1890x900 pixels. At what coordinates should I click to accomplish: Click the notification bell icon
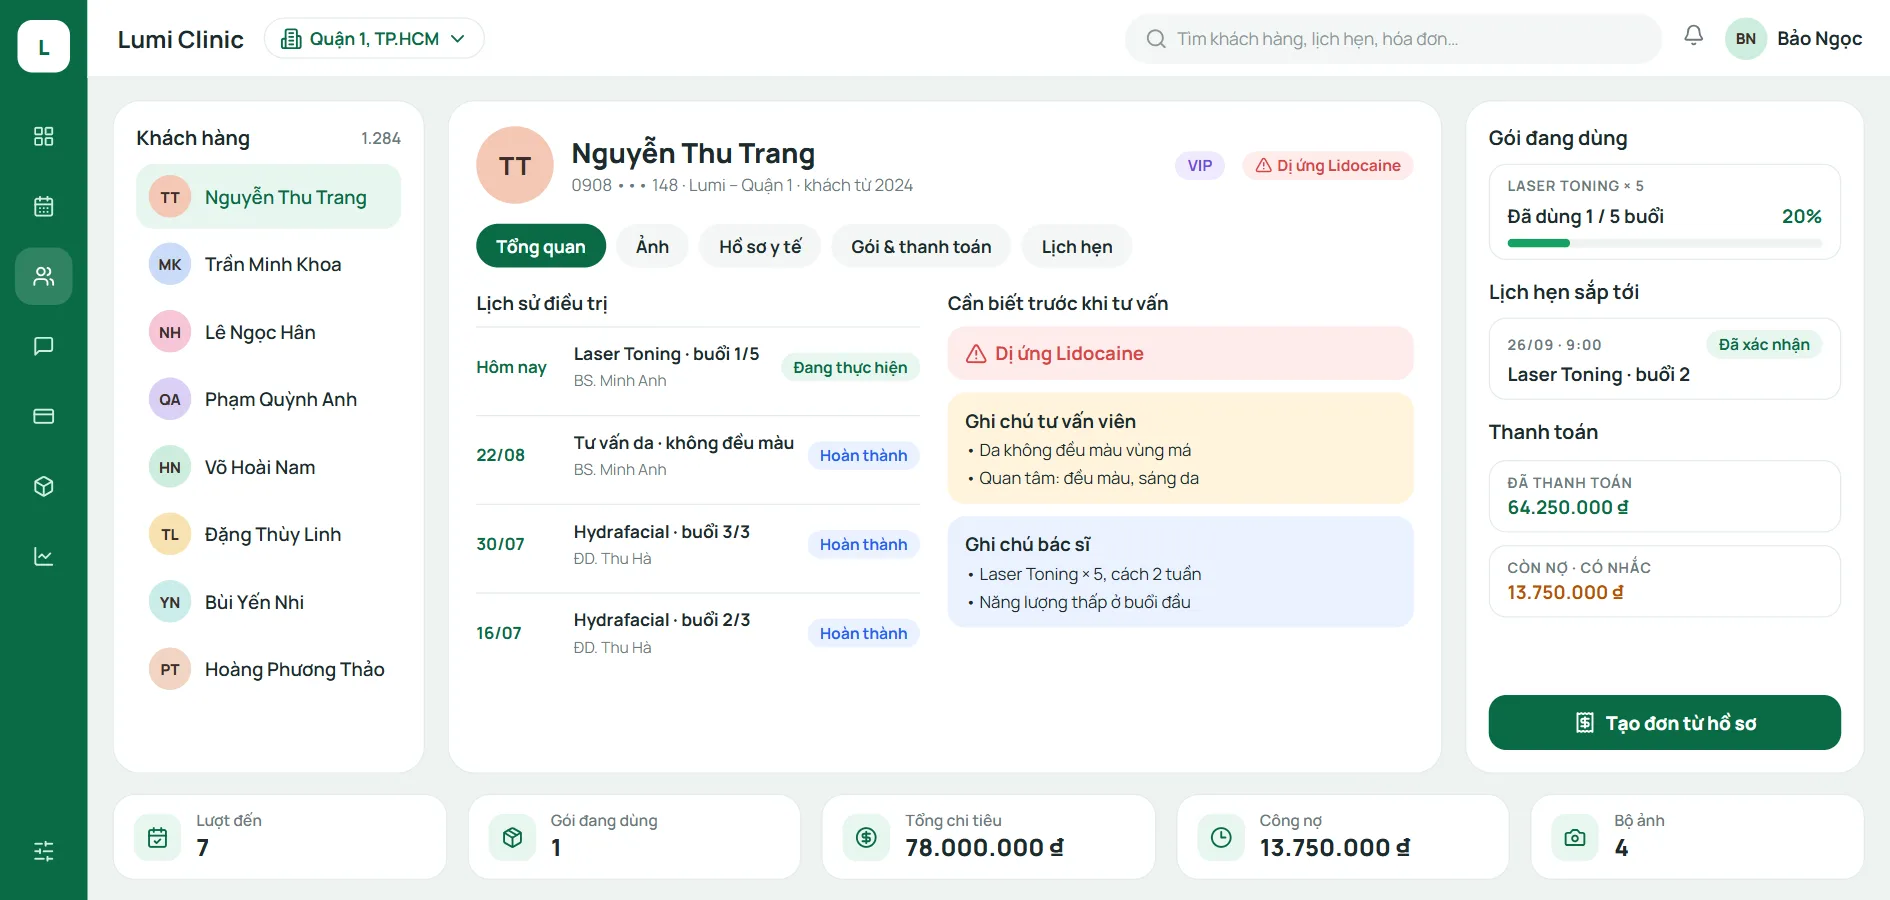point(1693,37)
